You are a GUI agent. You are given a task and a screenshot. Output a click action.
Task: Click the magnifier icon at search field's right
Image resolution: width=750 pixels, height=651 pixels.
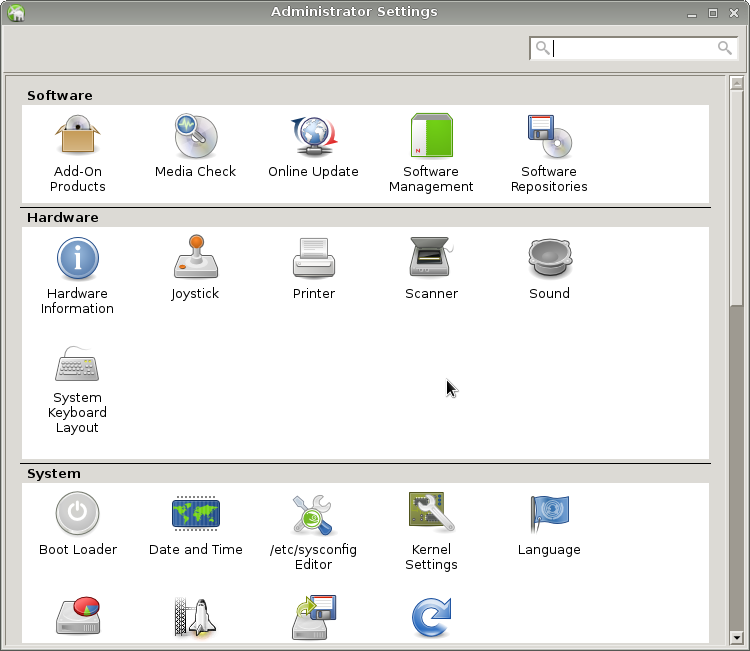(x=725, y=48)
